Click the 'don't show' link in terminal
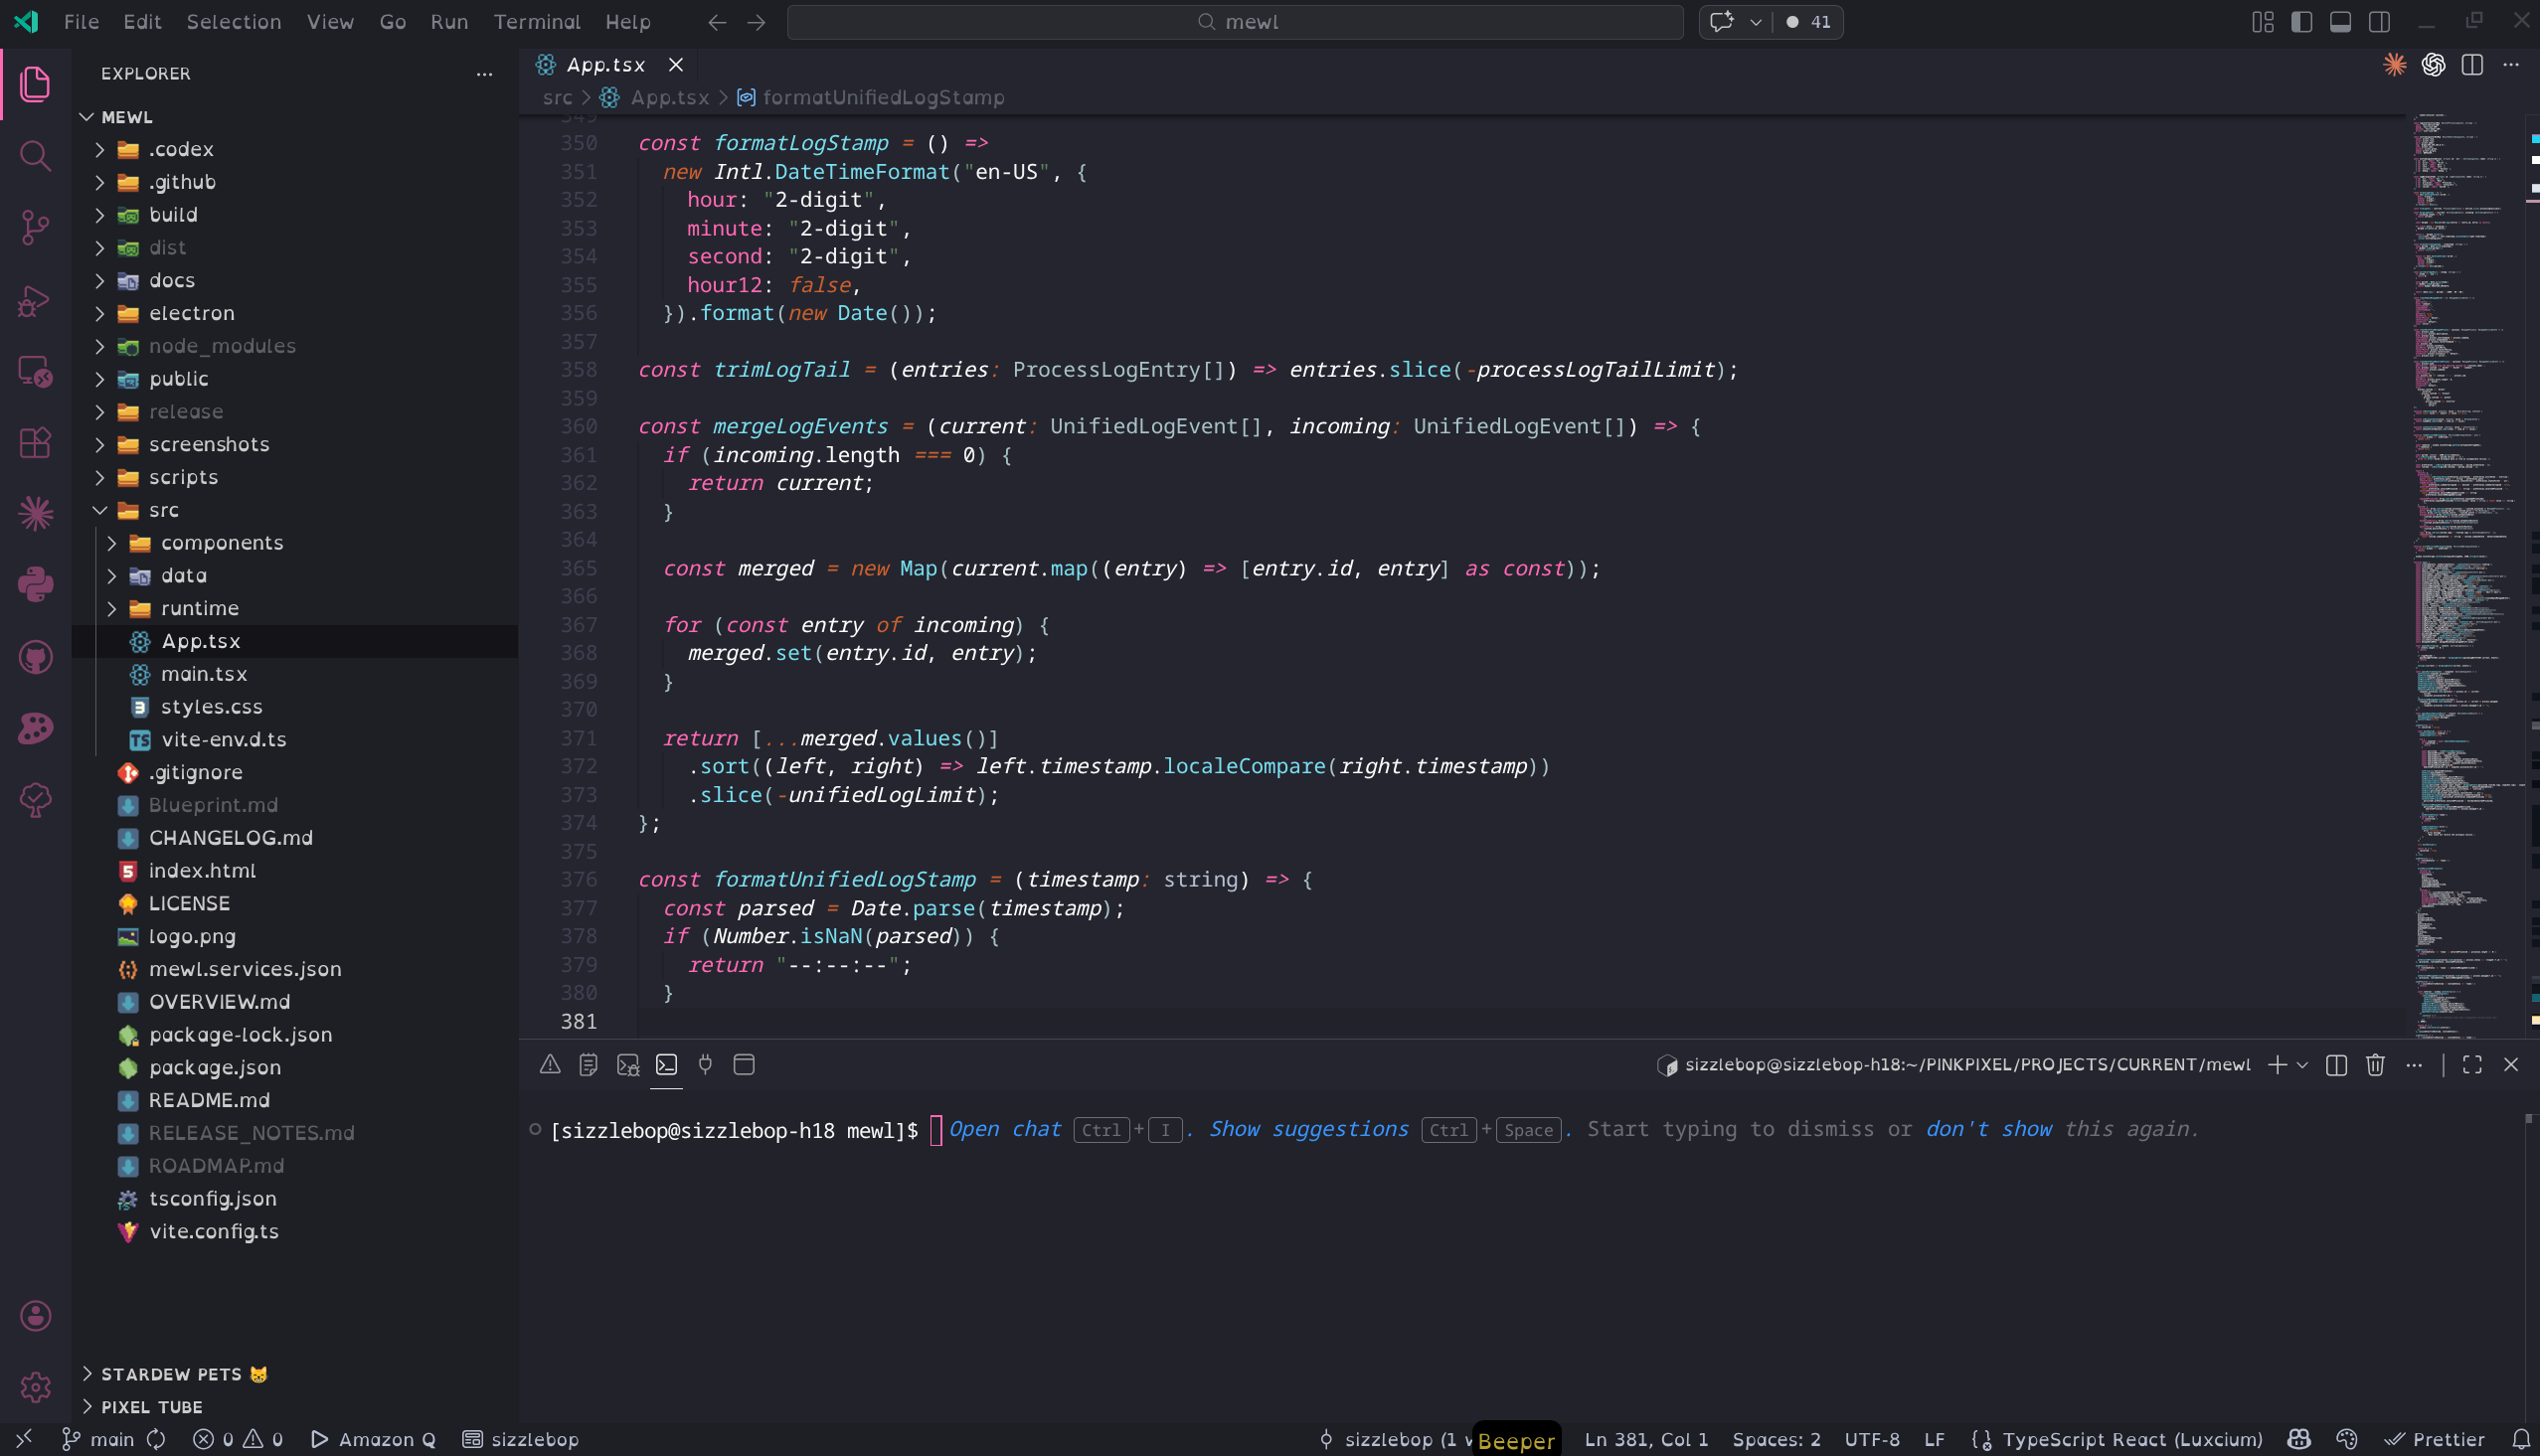 tap(1988, 1129)
